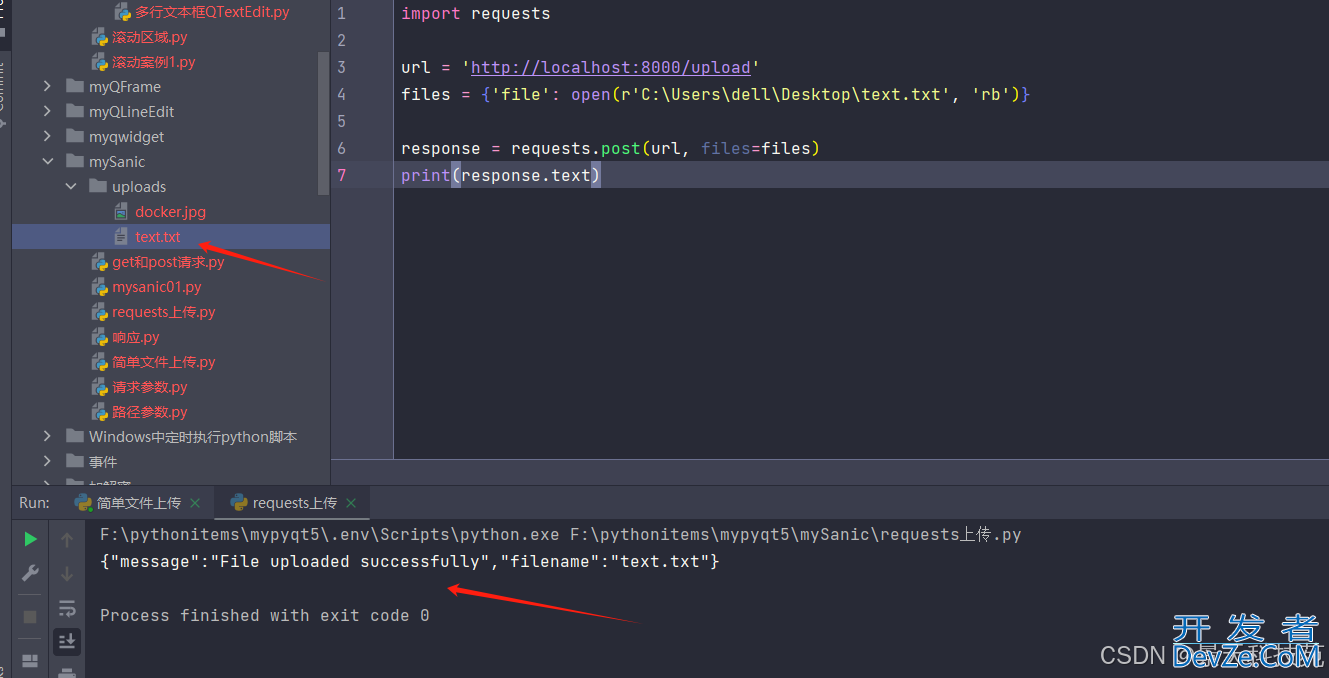The height and width of the screenshot is (678, 1329).
Task: Switch to the requests上传 run tab
Action: pyautogui.click(x=295, y=503)
